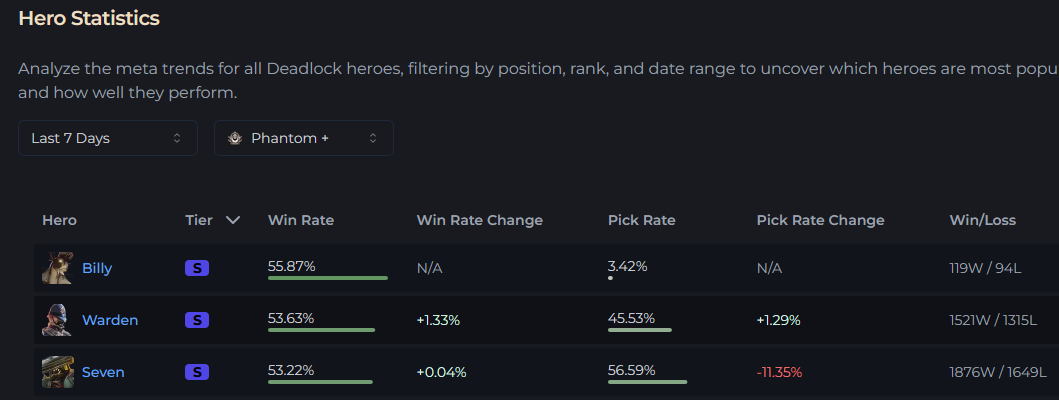Image resolution: width=1059 pixels, height=400 pixels.
Task: Open Warden's hero portrait
Action: [57, 320]
